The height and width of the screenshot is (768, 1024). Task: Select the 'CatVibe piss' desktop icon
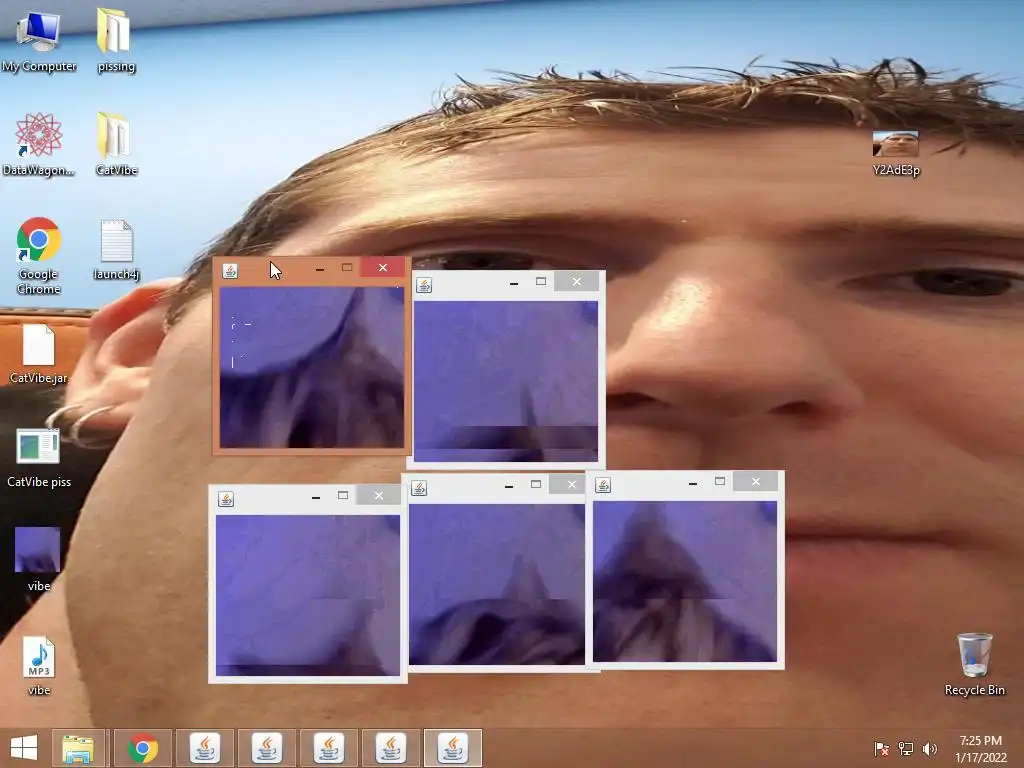[39, 458]
